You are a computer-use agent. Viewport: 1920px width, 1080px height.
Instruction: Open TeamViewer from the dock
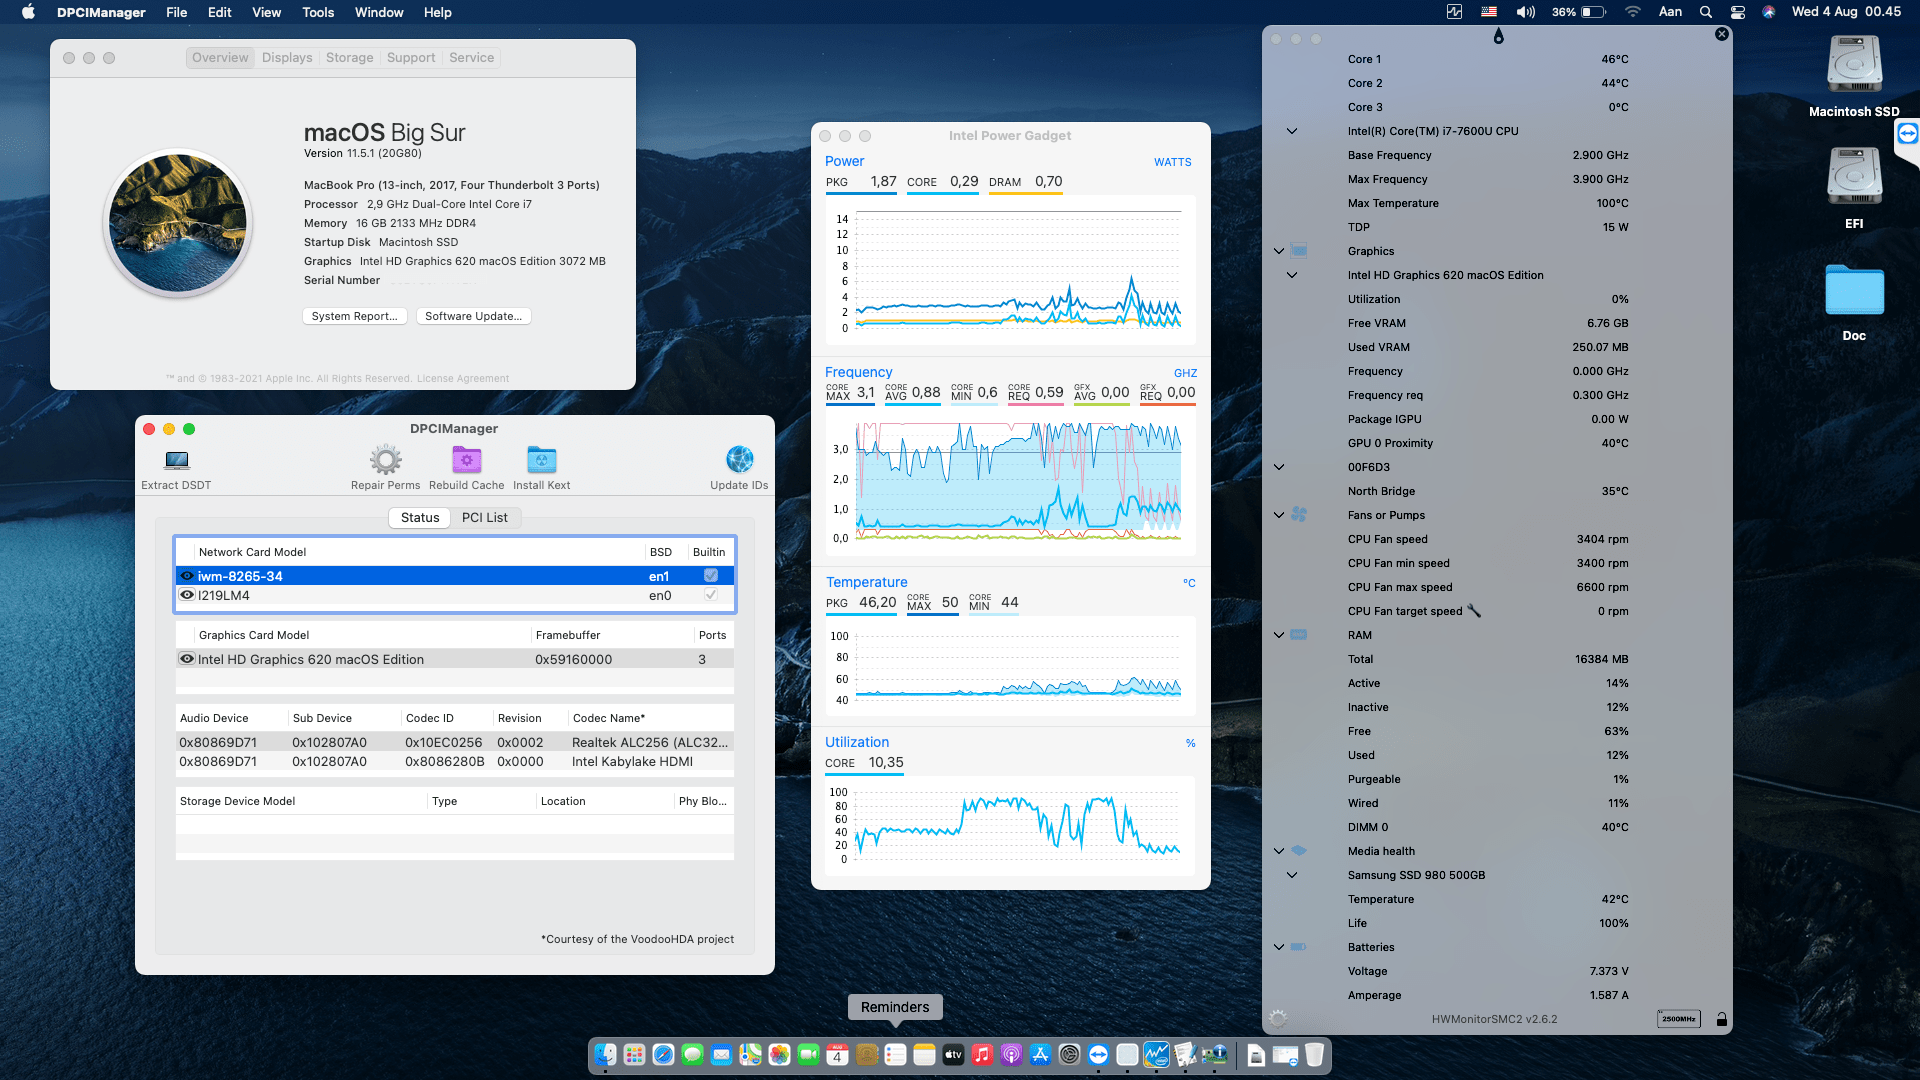1098,1055
